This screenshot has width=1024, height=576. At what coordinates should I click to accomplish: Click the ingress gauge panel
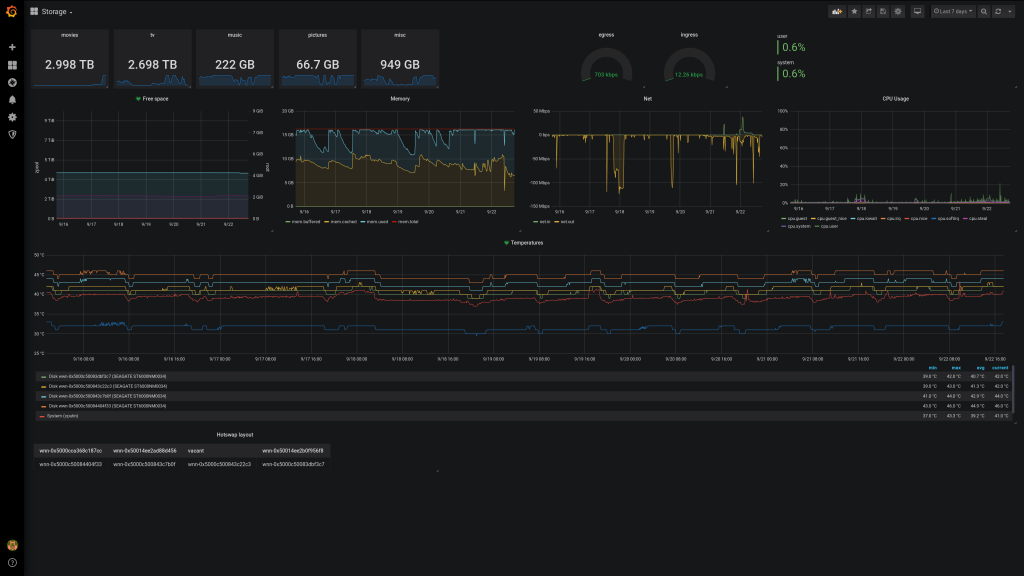[x=689, y=59]
